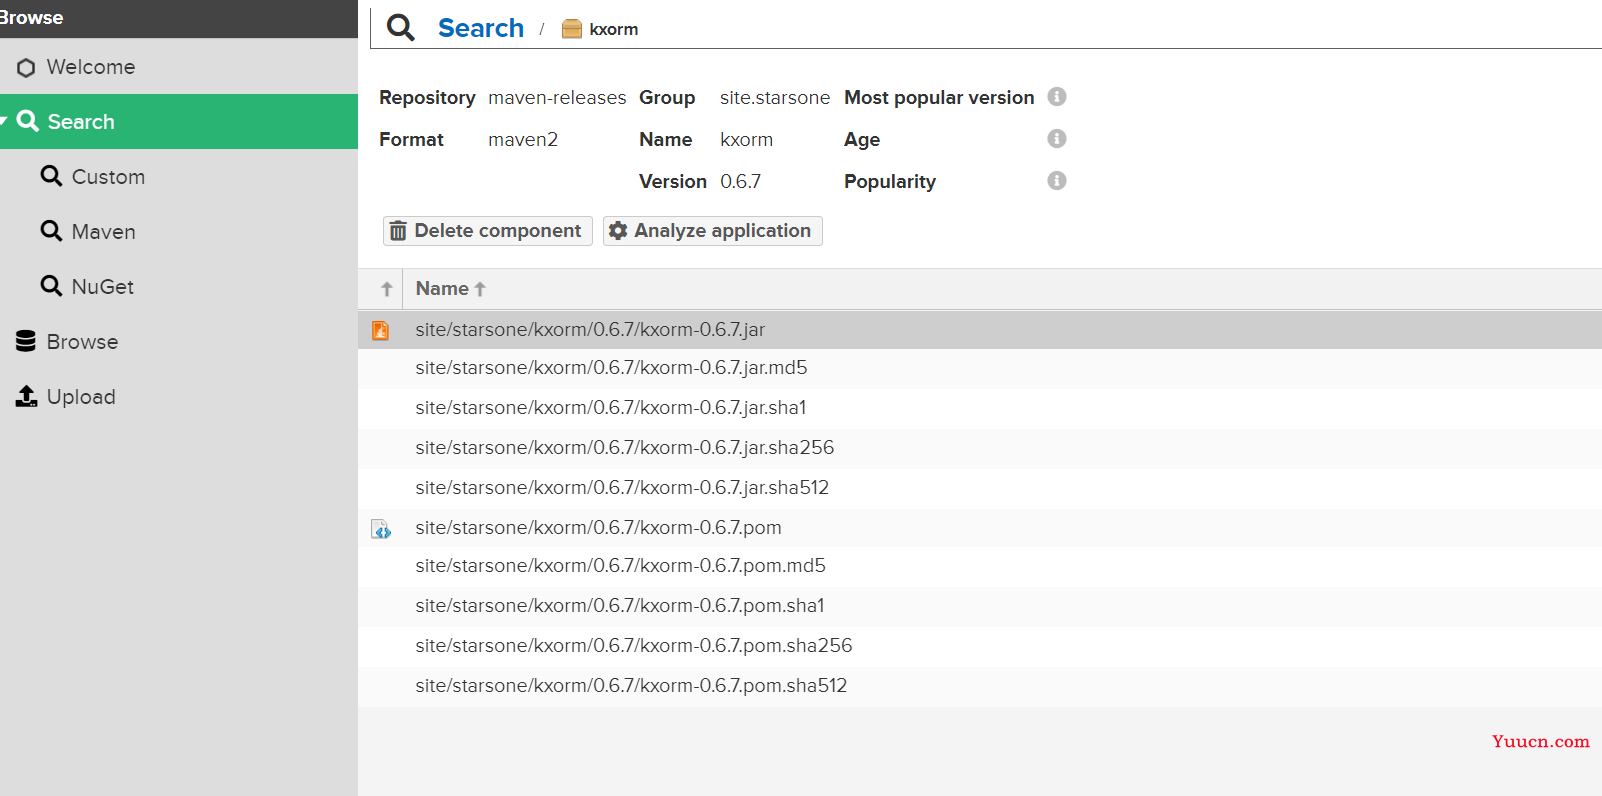The width and height of the screenshot is (1602, 796).
Task: Show info for Most popular version
Action: coord(1057,97)
